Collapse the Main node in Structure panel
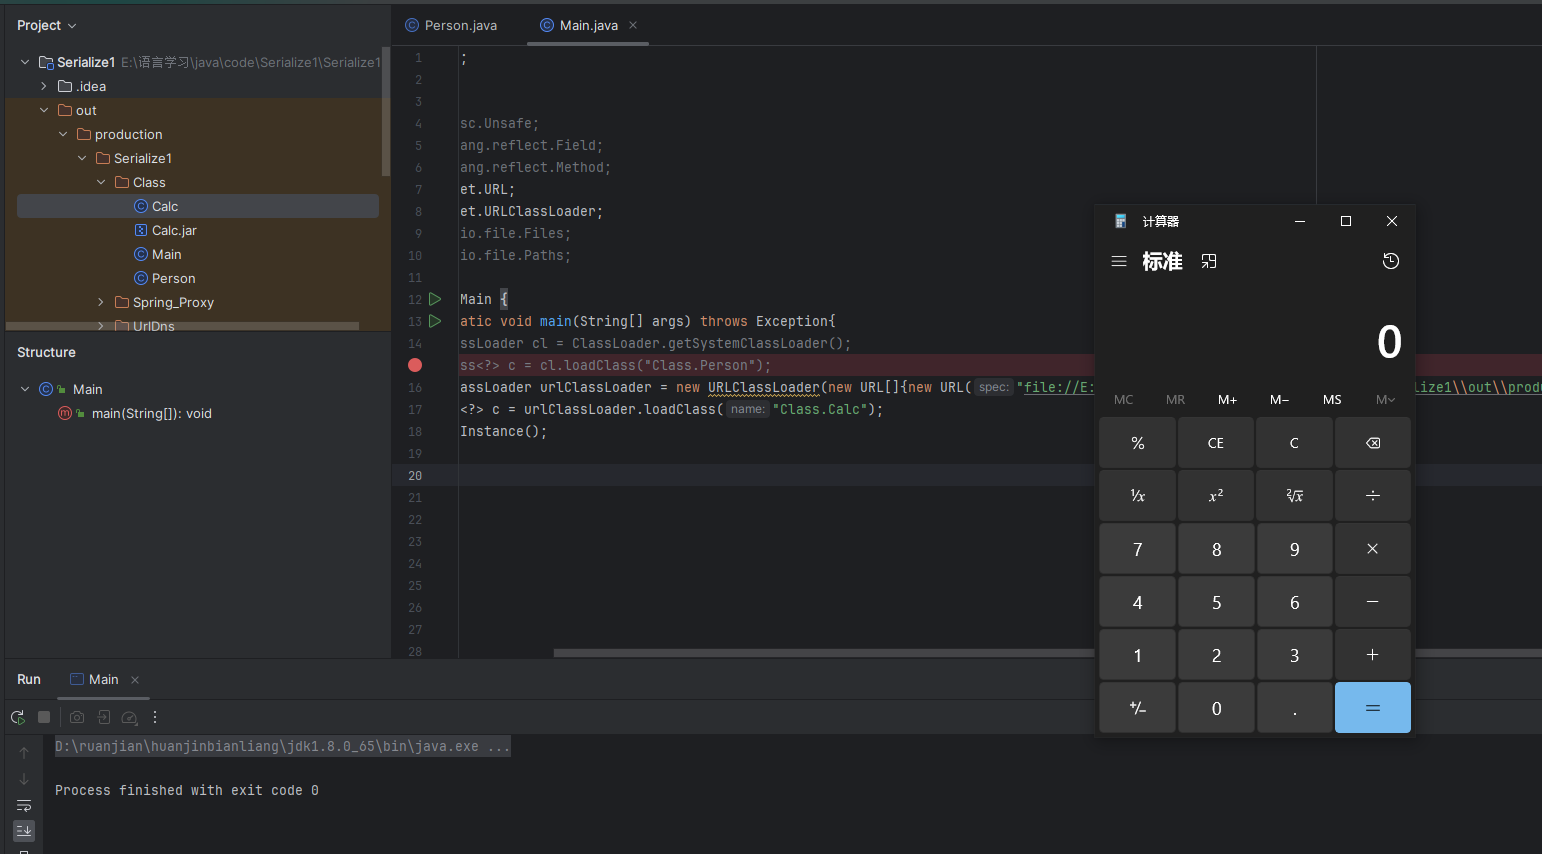Screen dimensions: 1542x854 (25, 389)
